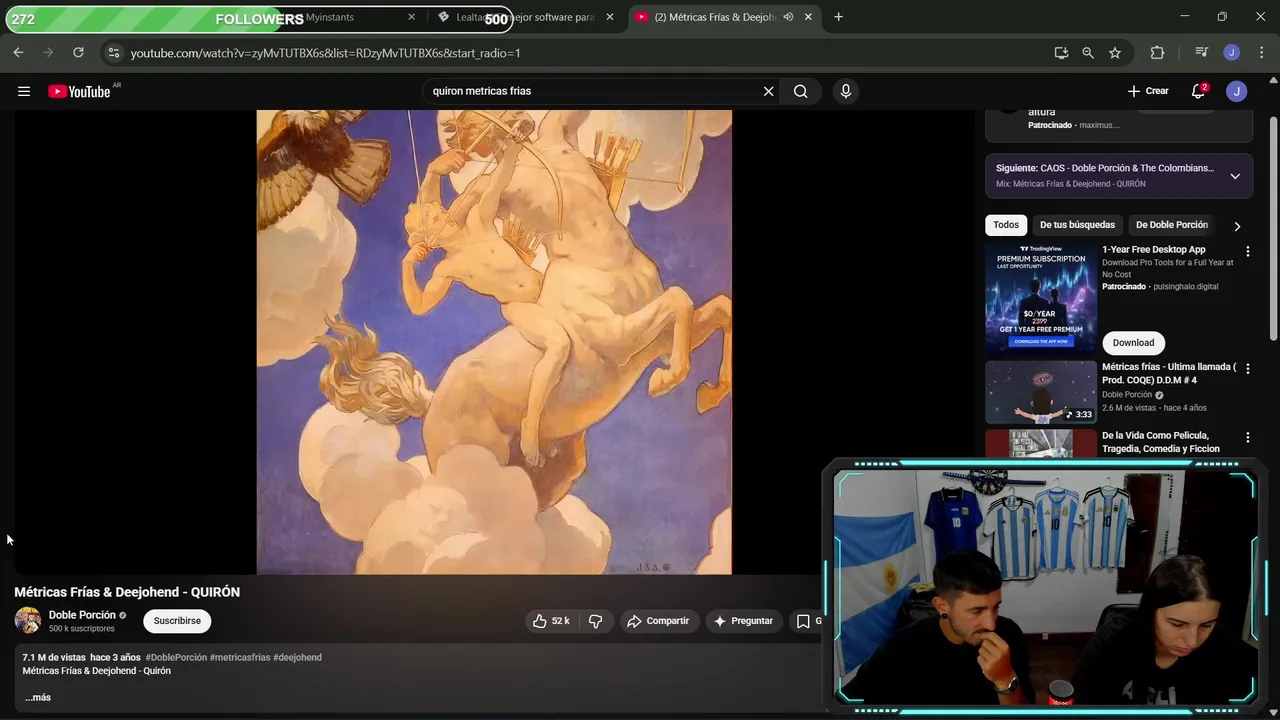This screenshot has height=720, width=1280.
Task: Open options for Métricas frías - Ultima llamada video
Action: pos(1247,368)
